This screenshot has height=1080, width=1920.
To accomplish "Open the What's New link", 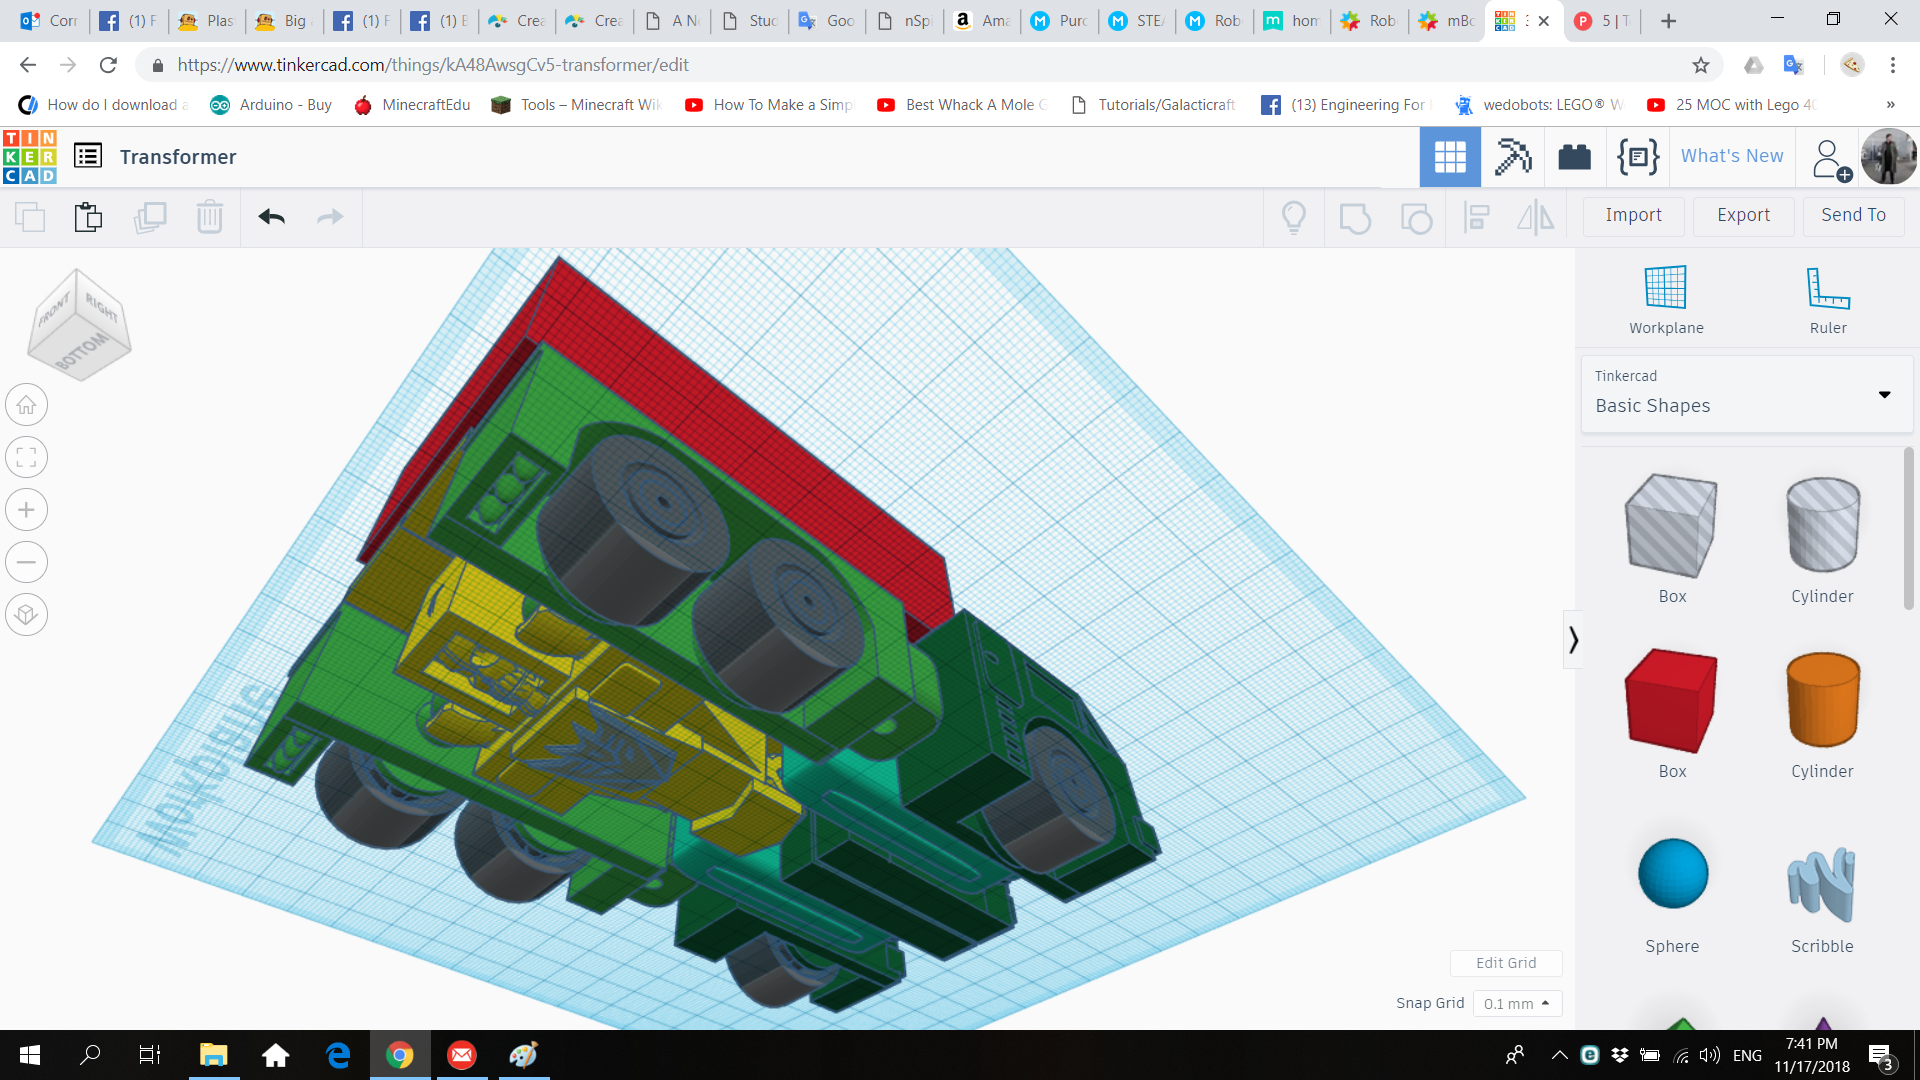I will (1731, 156).
